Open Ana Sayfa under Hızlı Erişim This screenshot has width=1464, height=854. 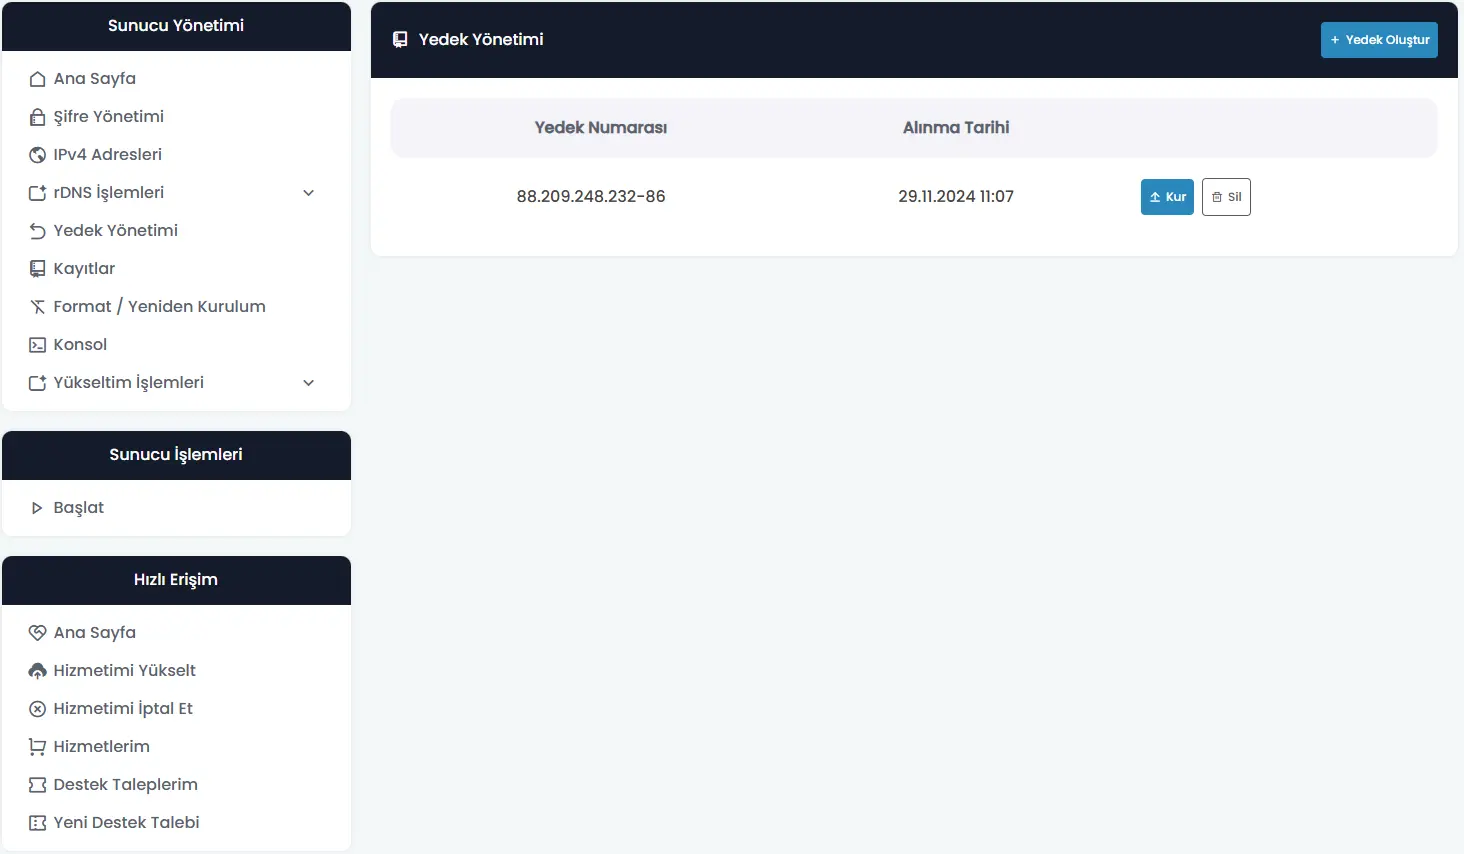pos(95,633)
